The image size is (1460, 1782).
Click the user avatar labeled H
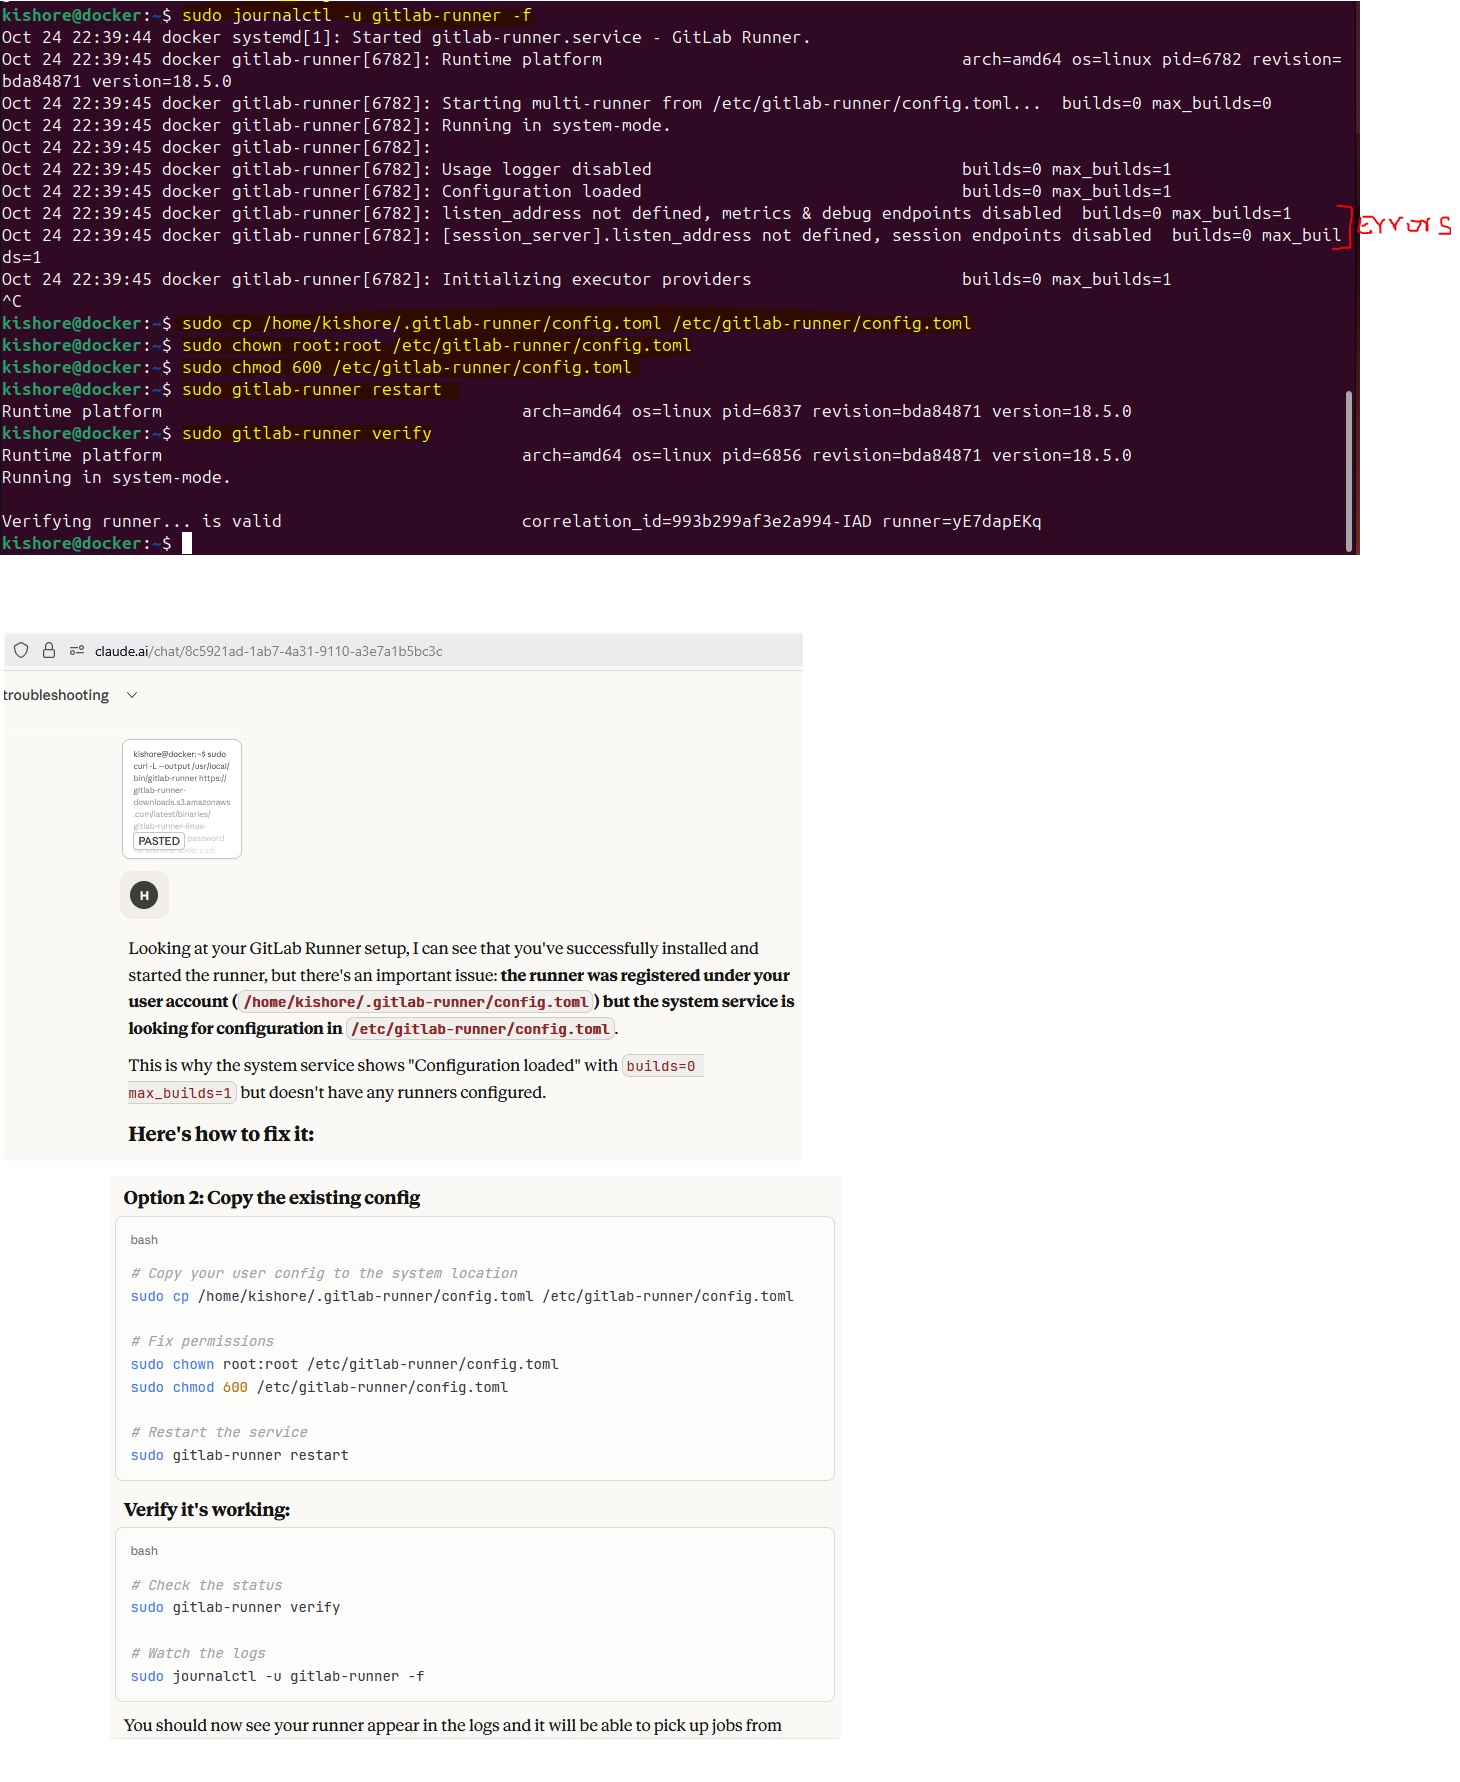click(144, 895)
